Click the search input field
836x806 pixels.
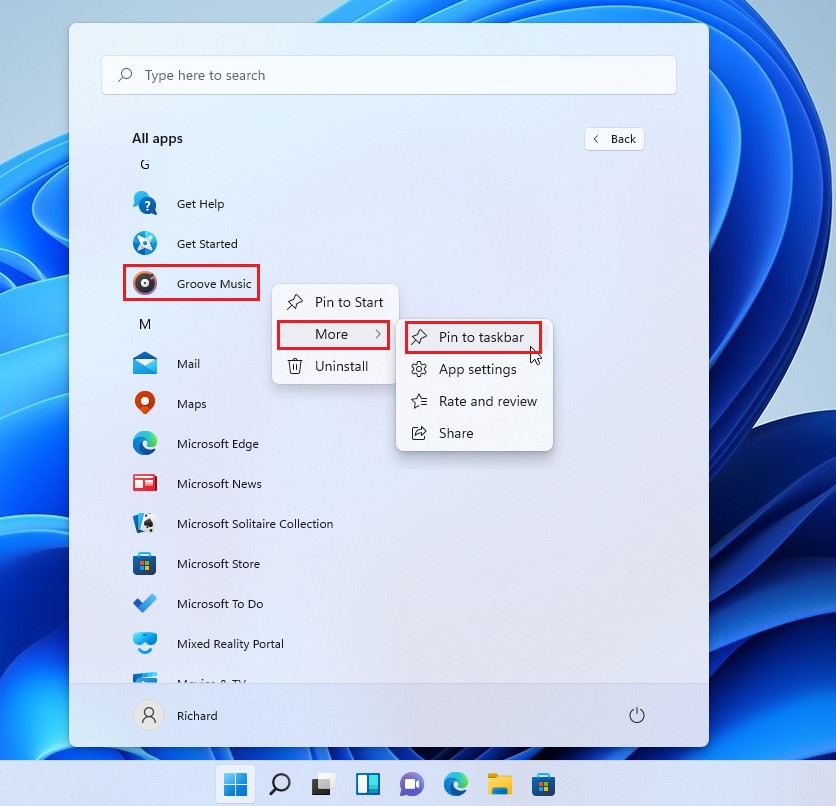tap(389, 74)
